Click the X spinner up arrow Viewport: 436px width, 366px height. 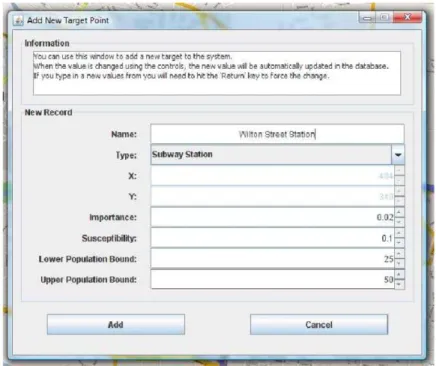tap(399, 171)
